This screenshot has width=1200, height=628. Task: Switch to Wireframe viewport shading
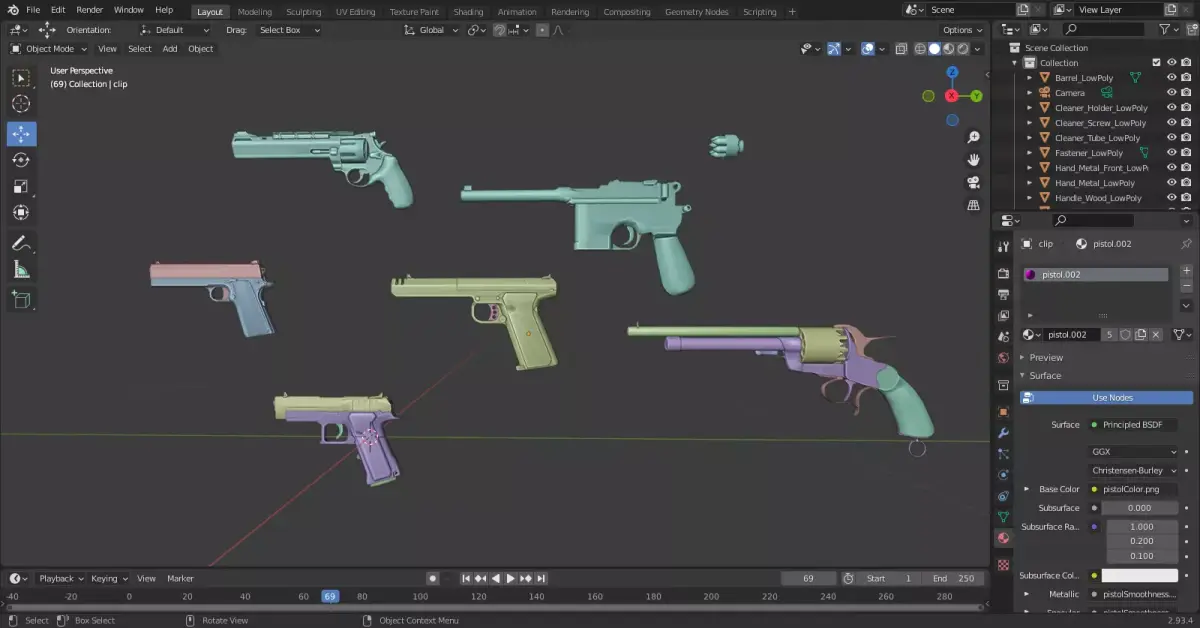[920, 49]
